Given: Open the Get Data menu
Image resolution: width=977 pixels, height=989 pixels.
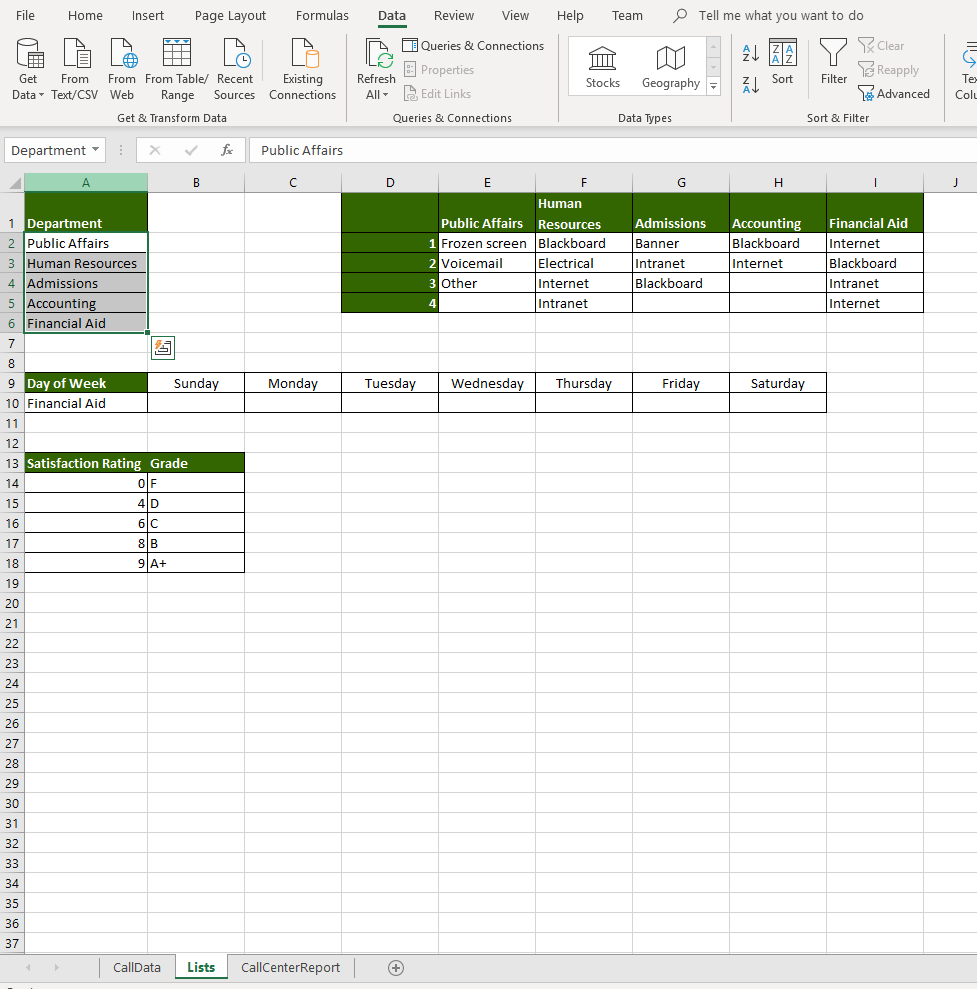Looking at the screenshot, I should point(28,69).
